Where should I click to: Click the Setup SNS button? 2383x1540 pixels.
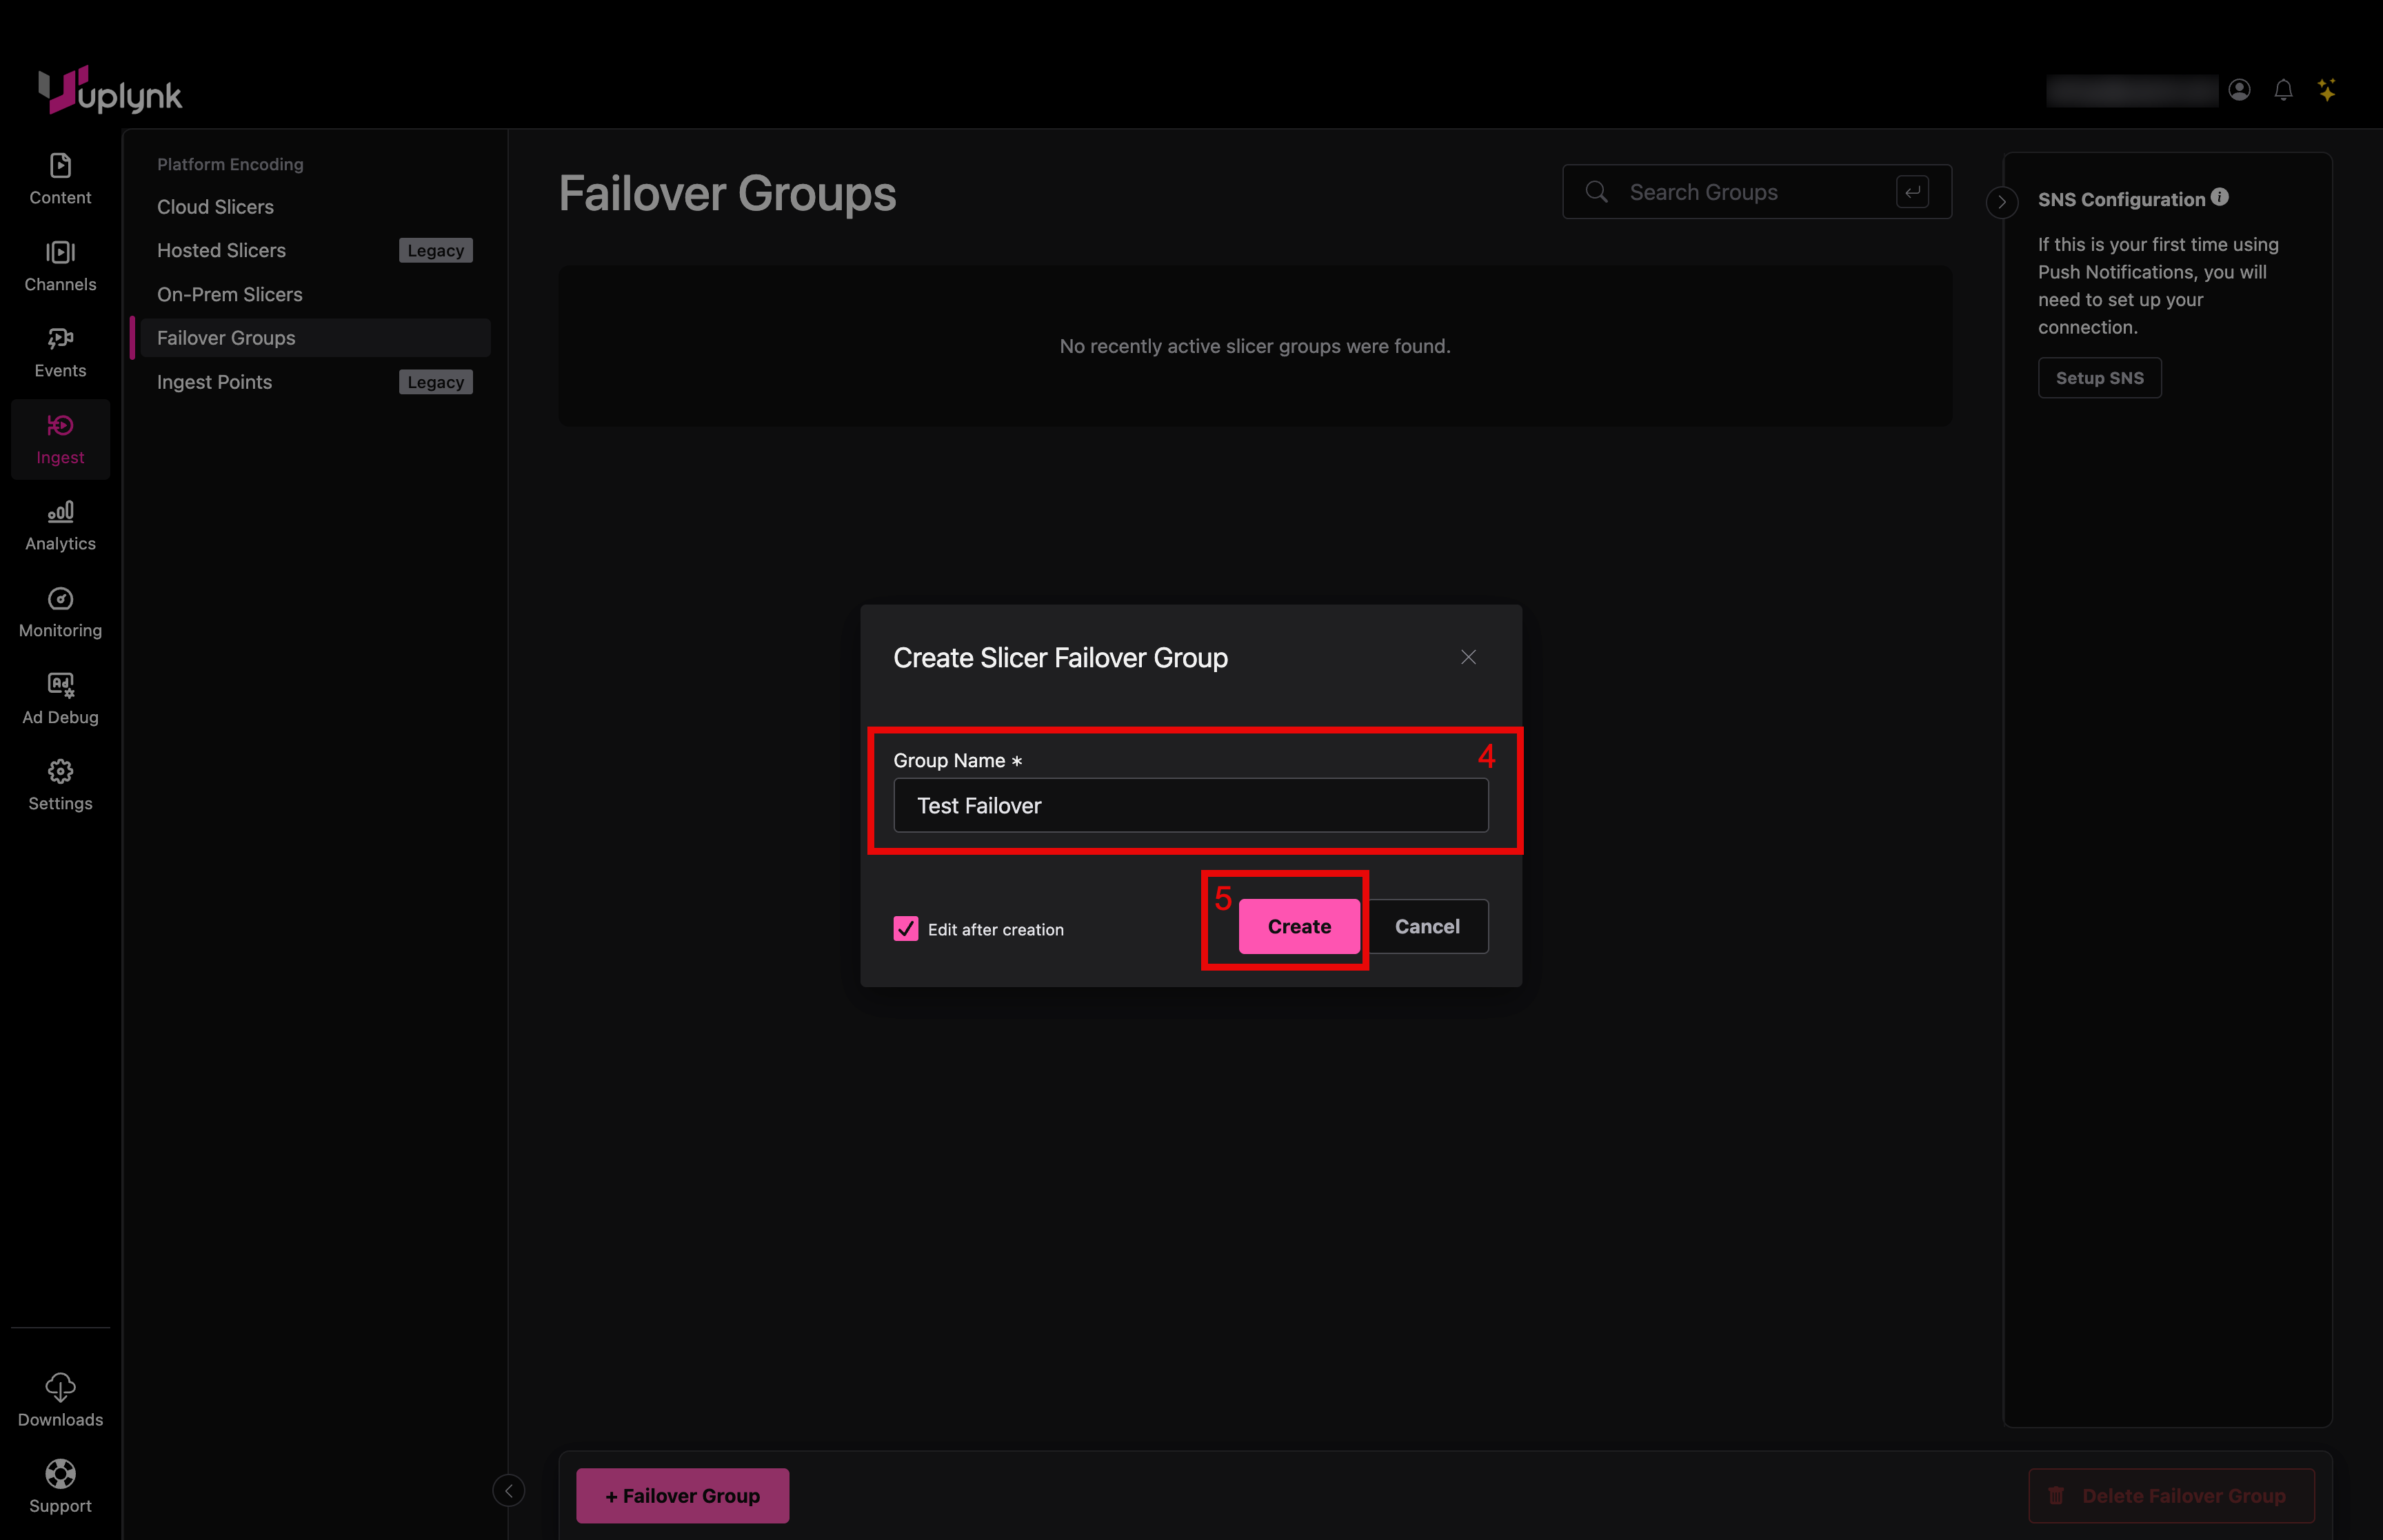[2099, 378]
